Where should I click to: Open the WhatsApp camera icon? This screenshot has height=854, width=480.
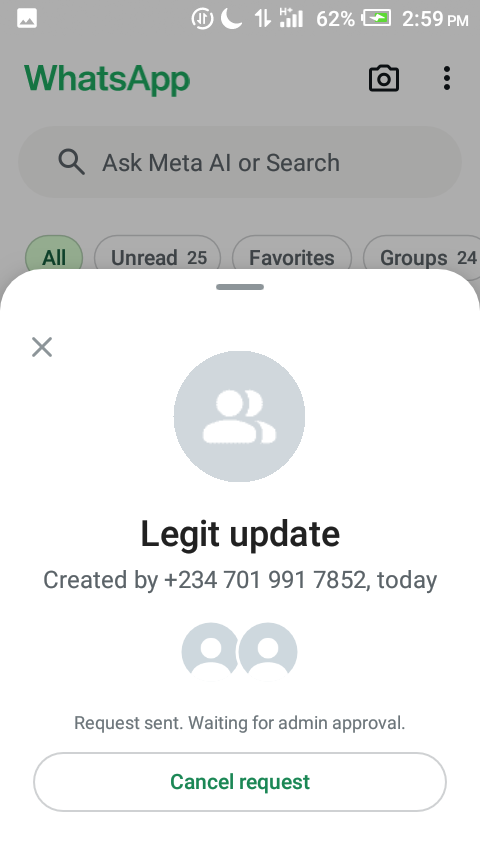click(x=384, y=78)
